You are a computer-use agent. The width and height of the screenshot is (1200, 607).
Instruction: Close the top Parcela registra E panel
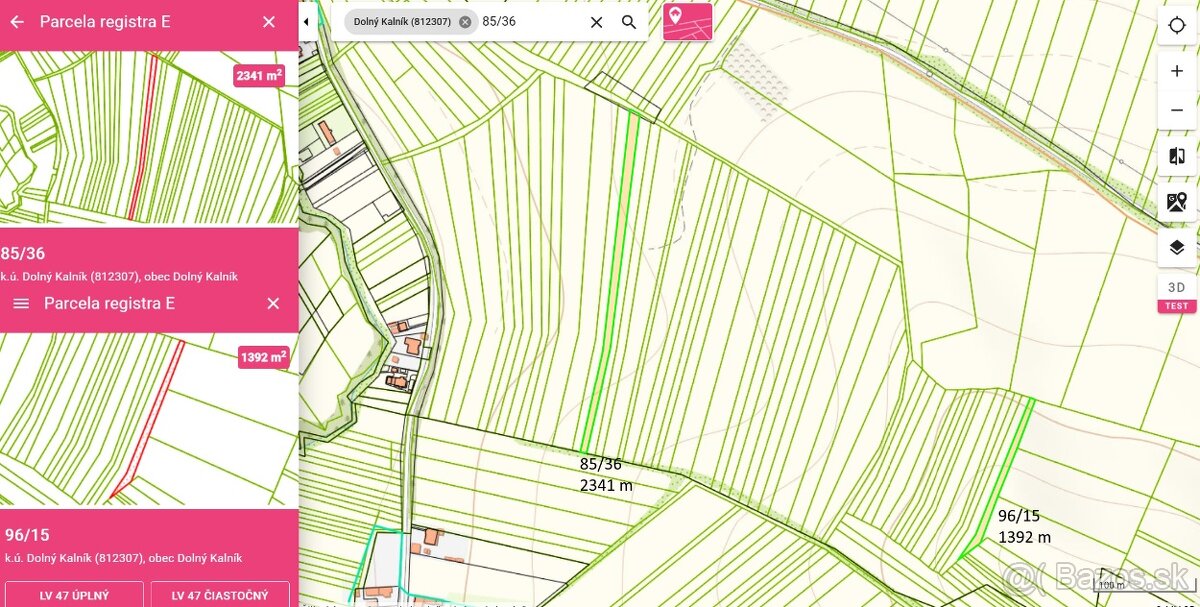point(269,21)
